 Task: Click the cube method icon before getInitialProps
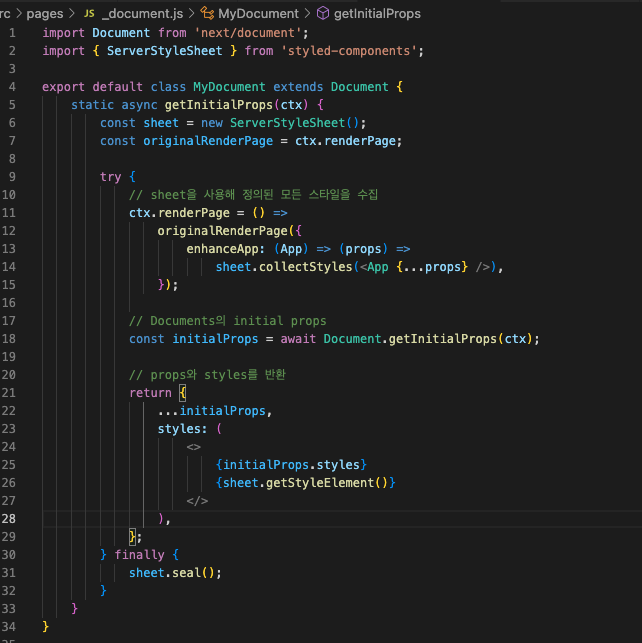pyautogui.click(x=323, y=14)
